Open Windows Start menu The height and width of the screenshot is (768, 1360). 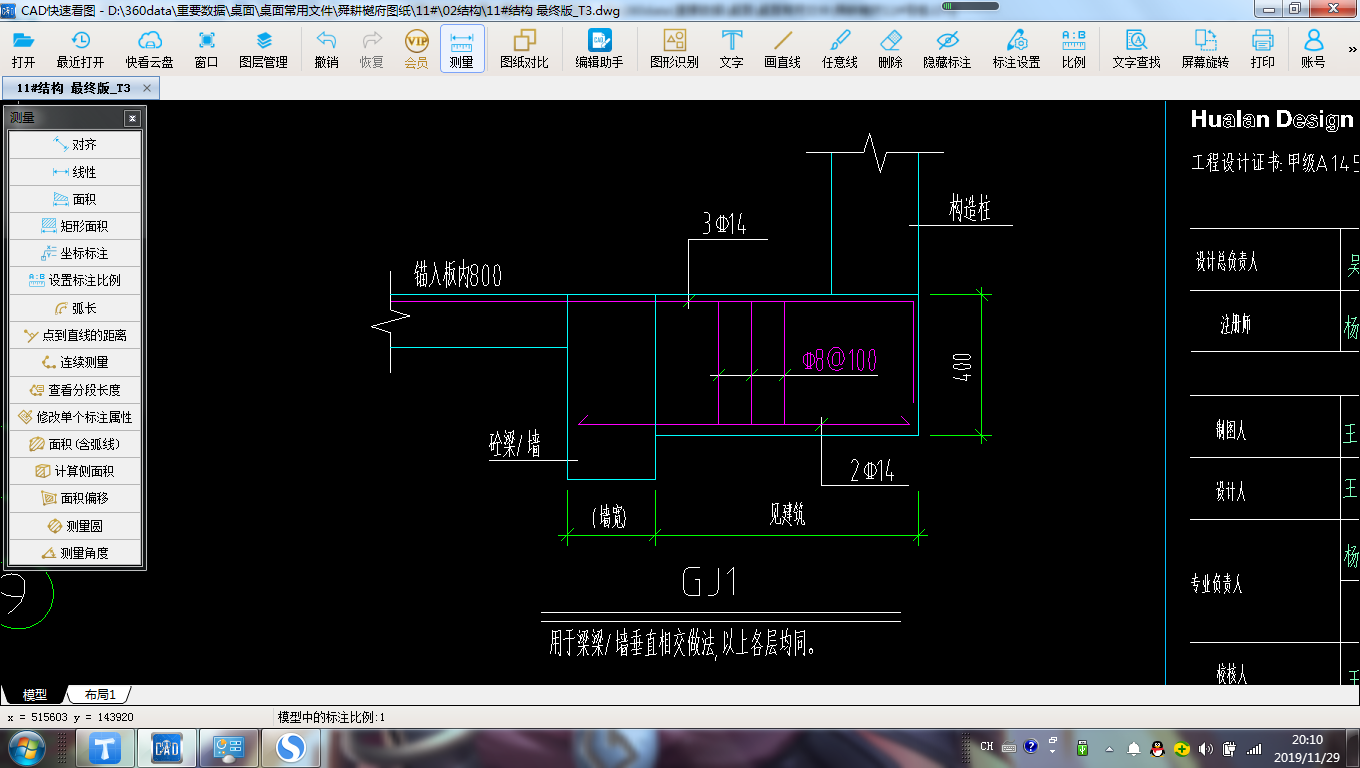(x=24, y=747)
